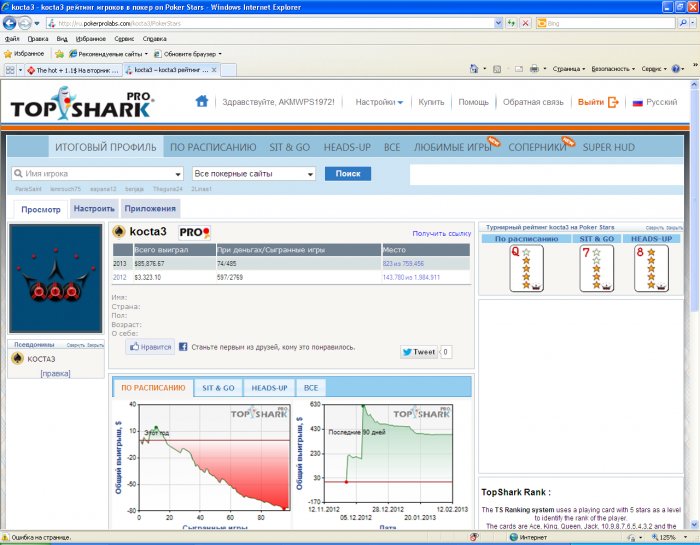Click the Queen rating card under По расписанию
The height and width of the screenshot is (545, 700).
(526, 268)
